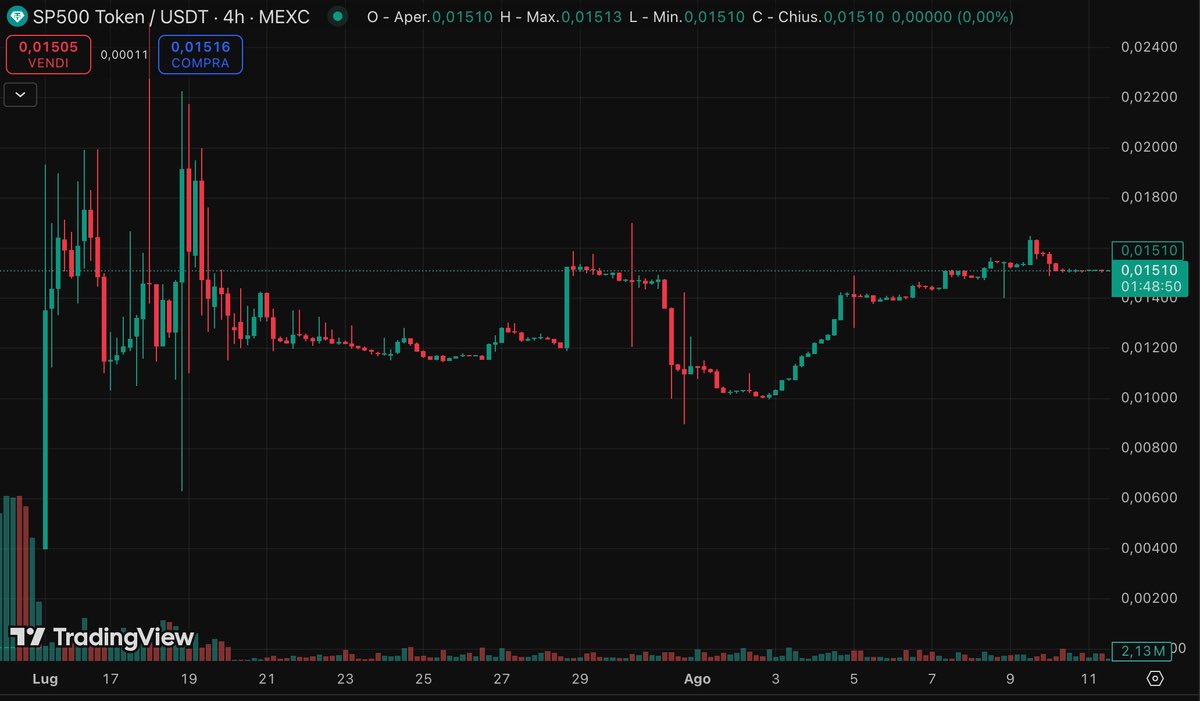Image resolution: width=1200 pixels, height=701 pixels.
Task: Click the 0,00400 price axis label
Action: [x=1148, y=548]
